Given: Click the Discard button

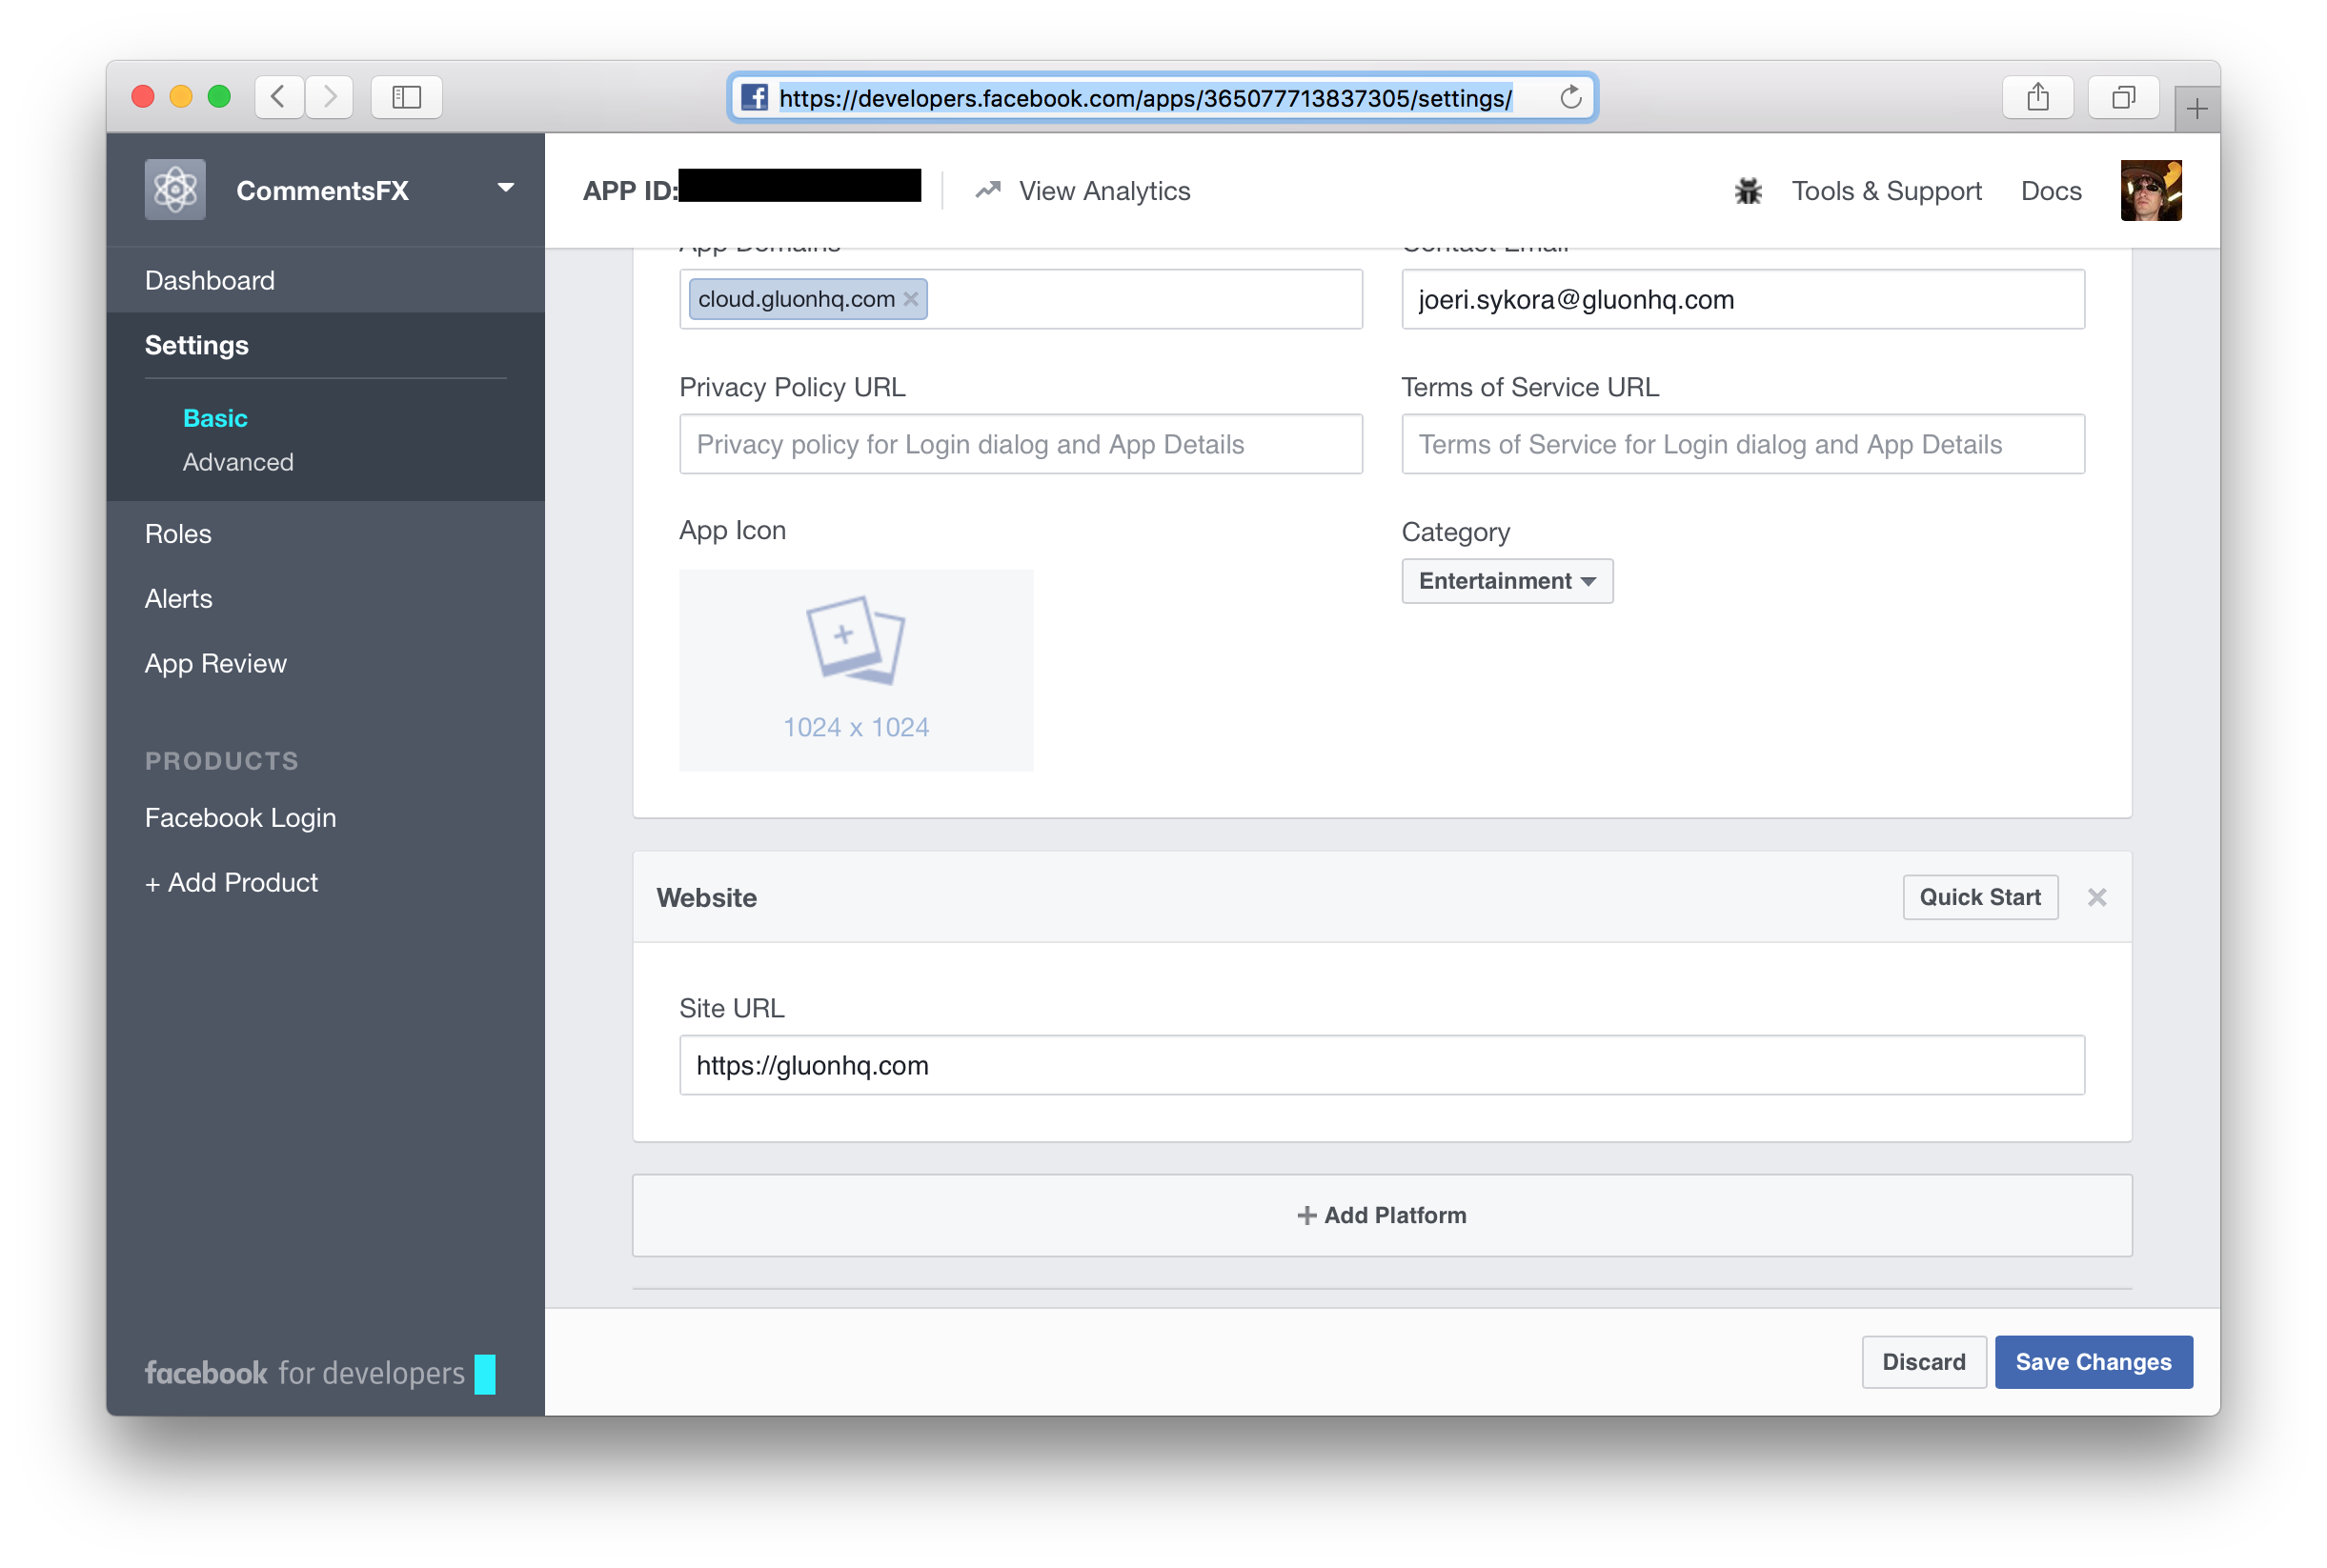Looking at the screenshot, I should point(1921,1359).
